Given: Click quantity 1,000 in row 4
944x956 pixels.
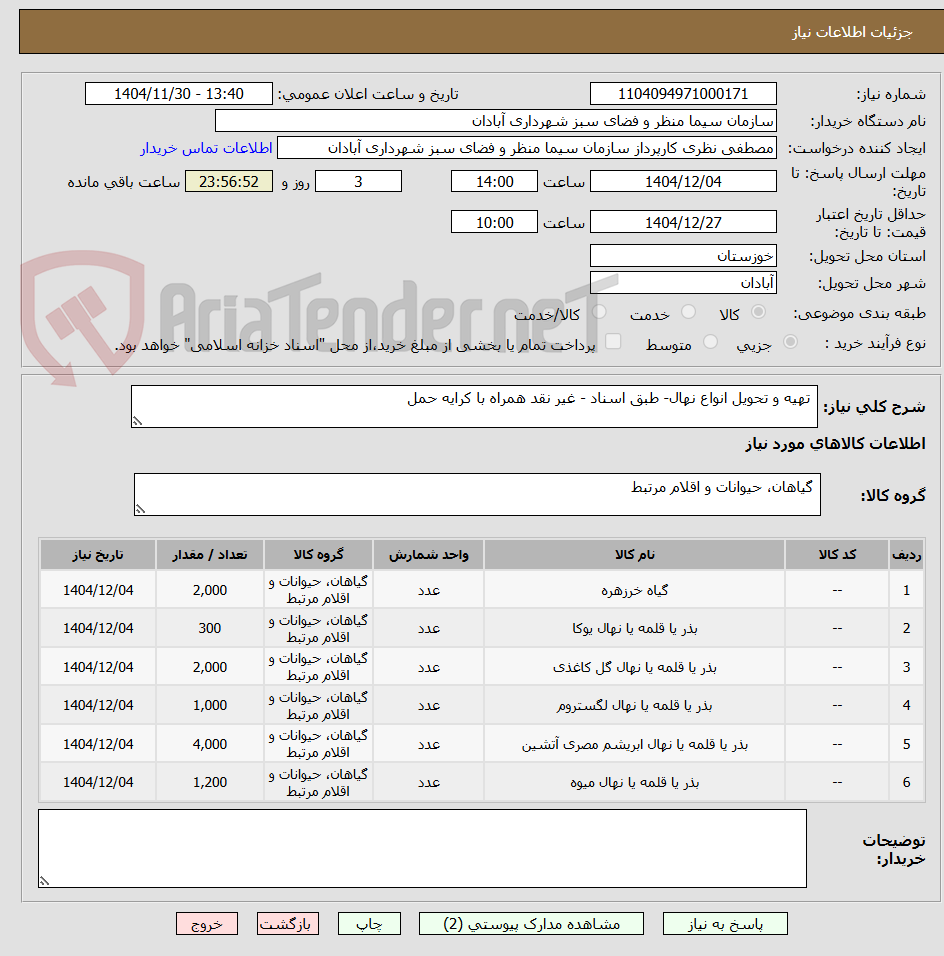Looking at the screenshot, I should tap(210, 705).
